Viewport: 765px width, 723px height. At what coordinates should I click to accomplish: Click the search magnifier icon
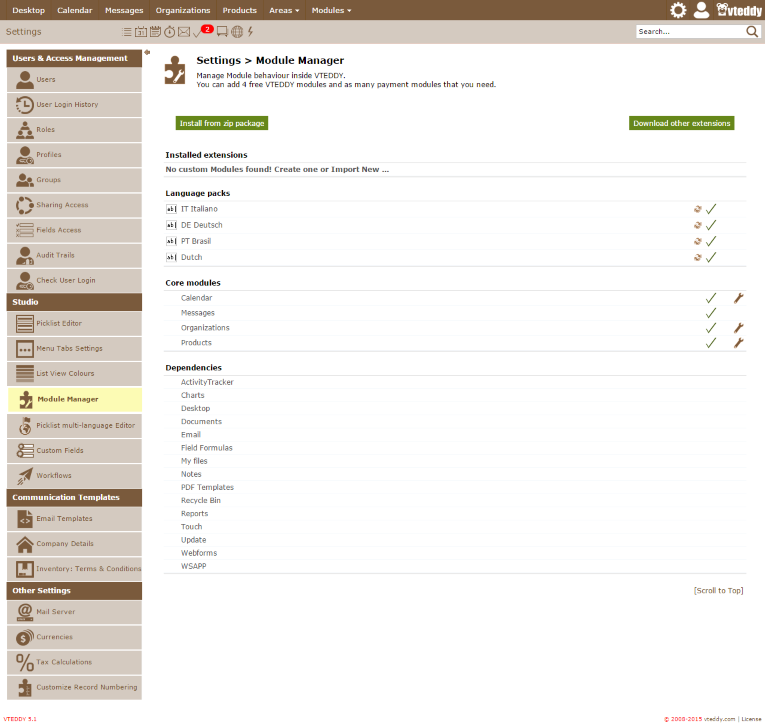[752, 32]
